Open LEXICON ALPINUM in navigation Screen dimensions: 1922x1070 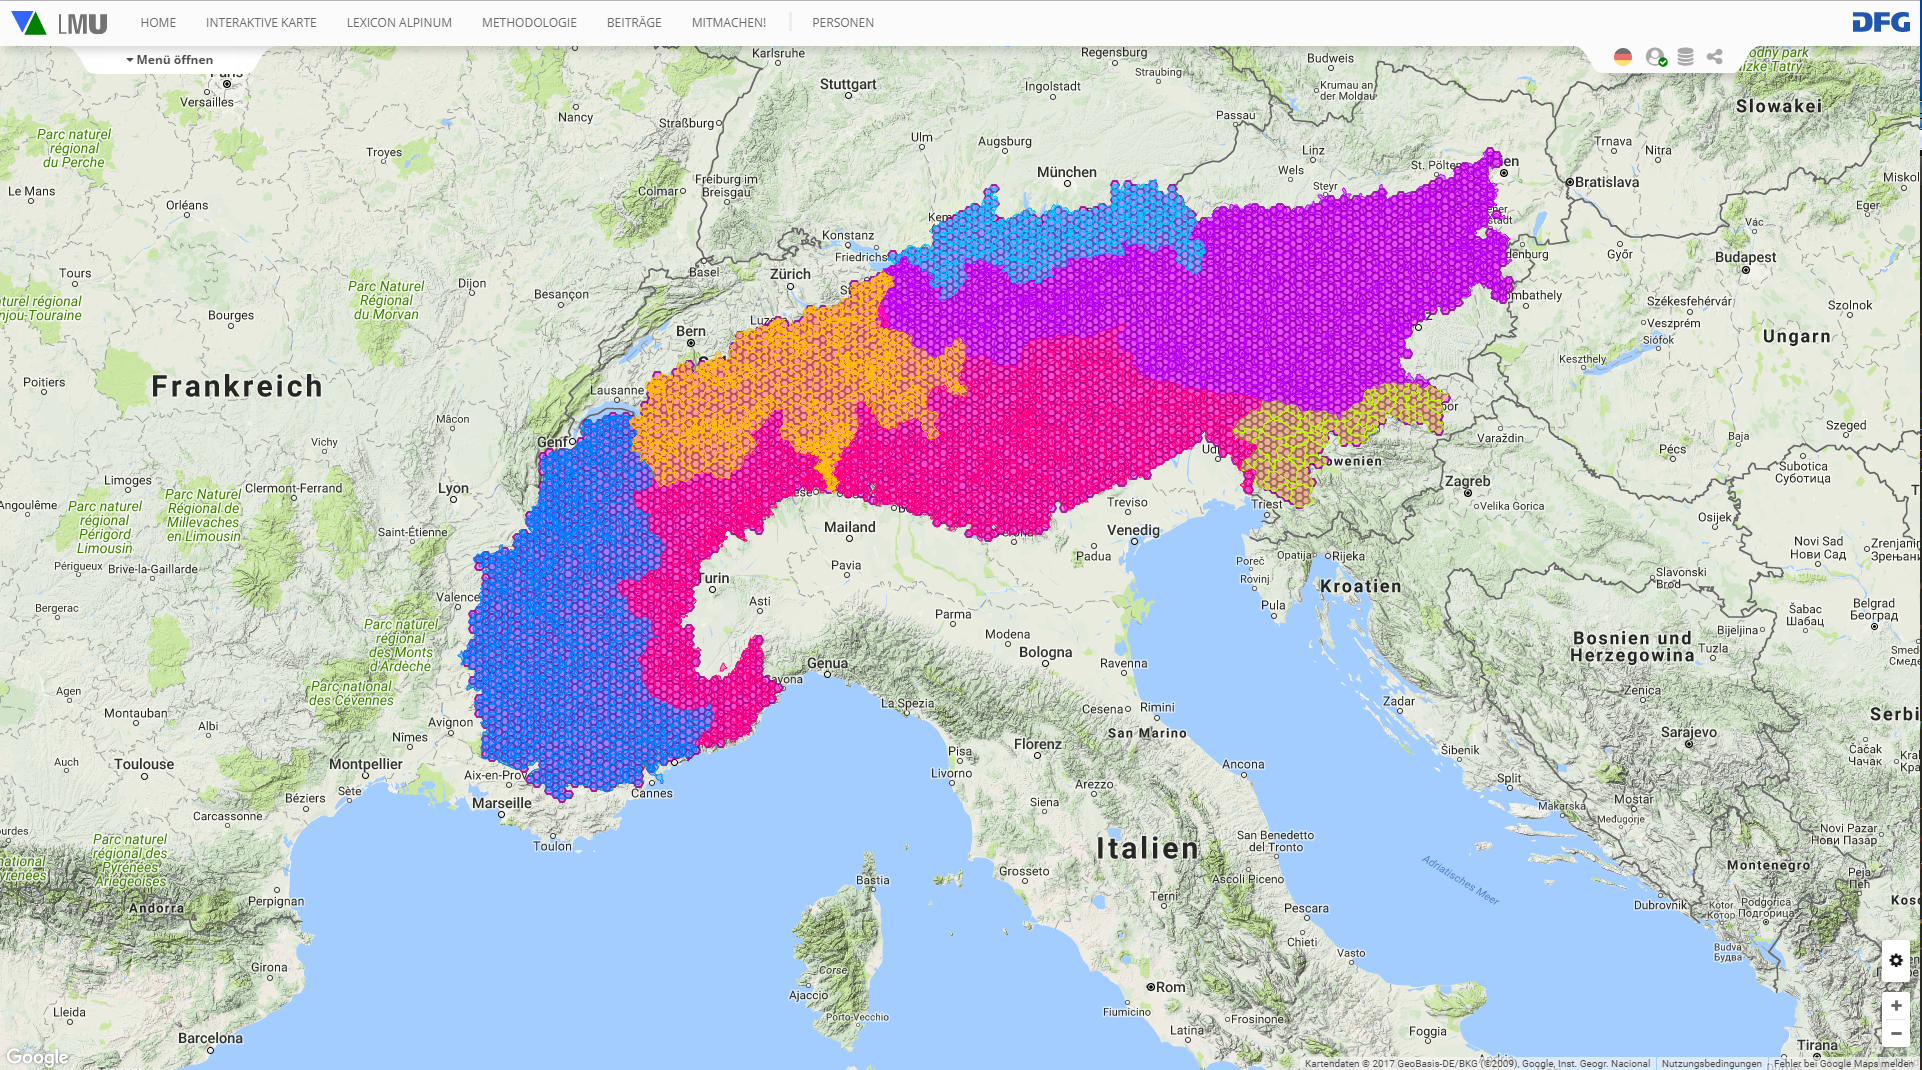[399, 23]
